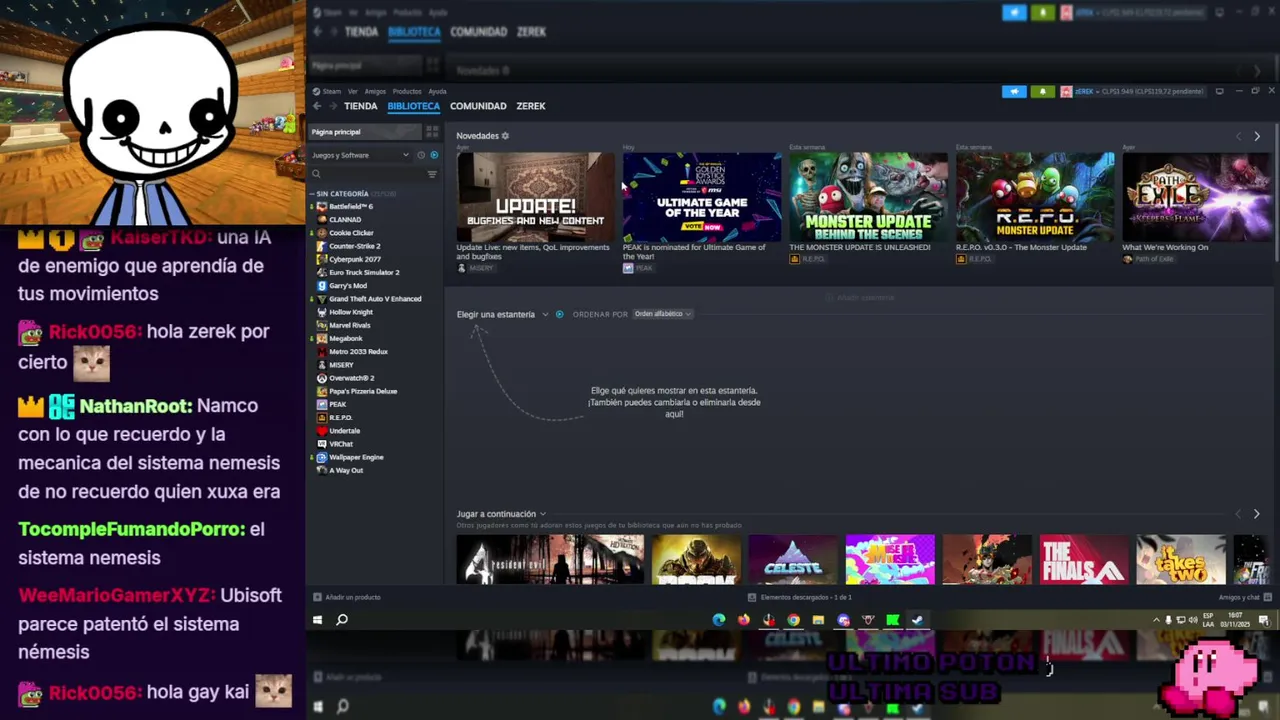Open the Ayuda menu

pos(437,92)
